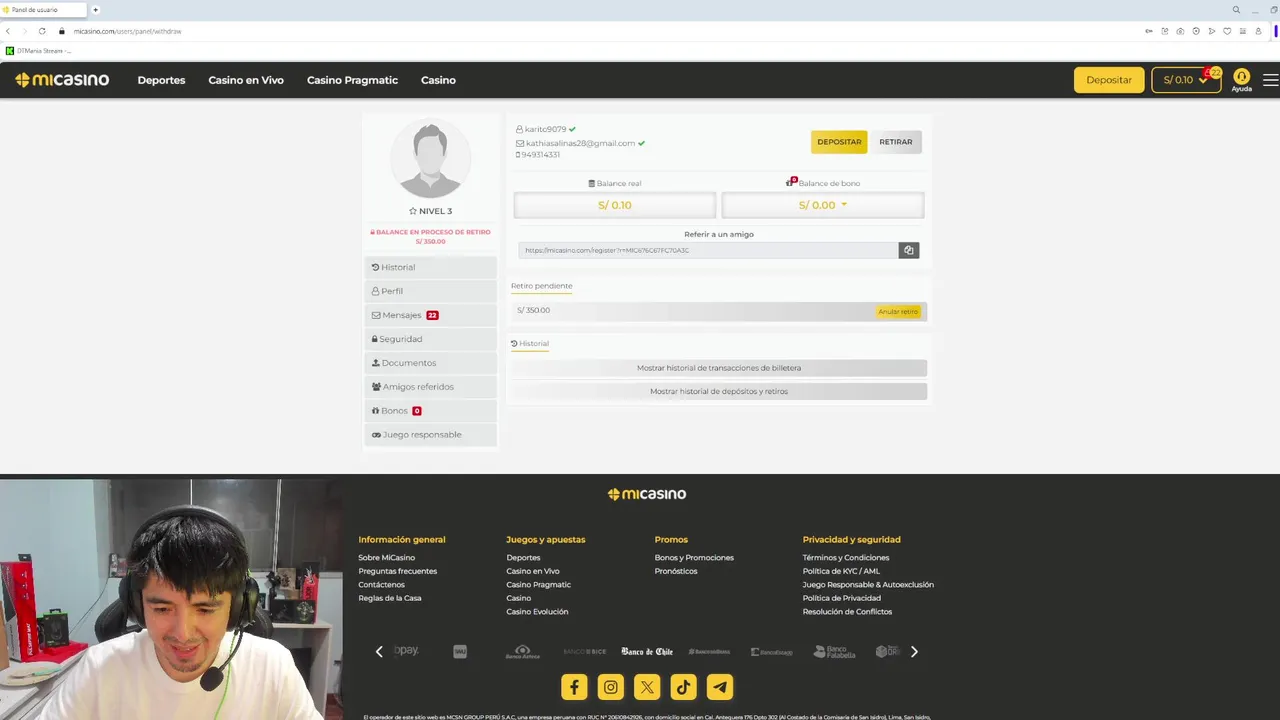The height and width of the screenshot is (720, 1280).
Task: Click the browser search tabs magnifier icon
Action: pos(1236,10)
